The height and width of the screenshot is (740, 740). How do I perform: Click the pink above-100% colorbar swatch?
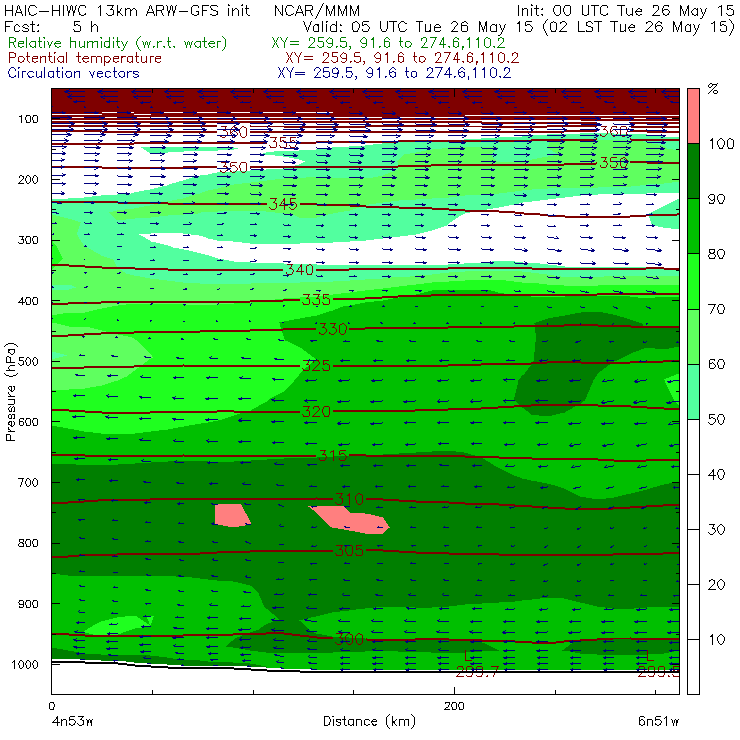tap(693, 116)
